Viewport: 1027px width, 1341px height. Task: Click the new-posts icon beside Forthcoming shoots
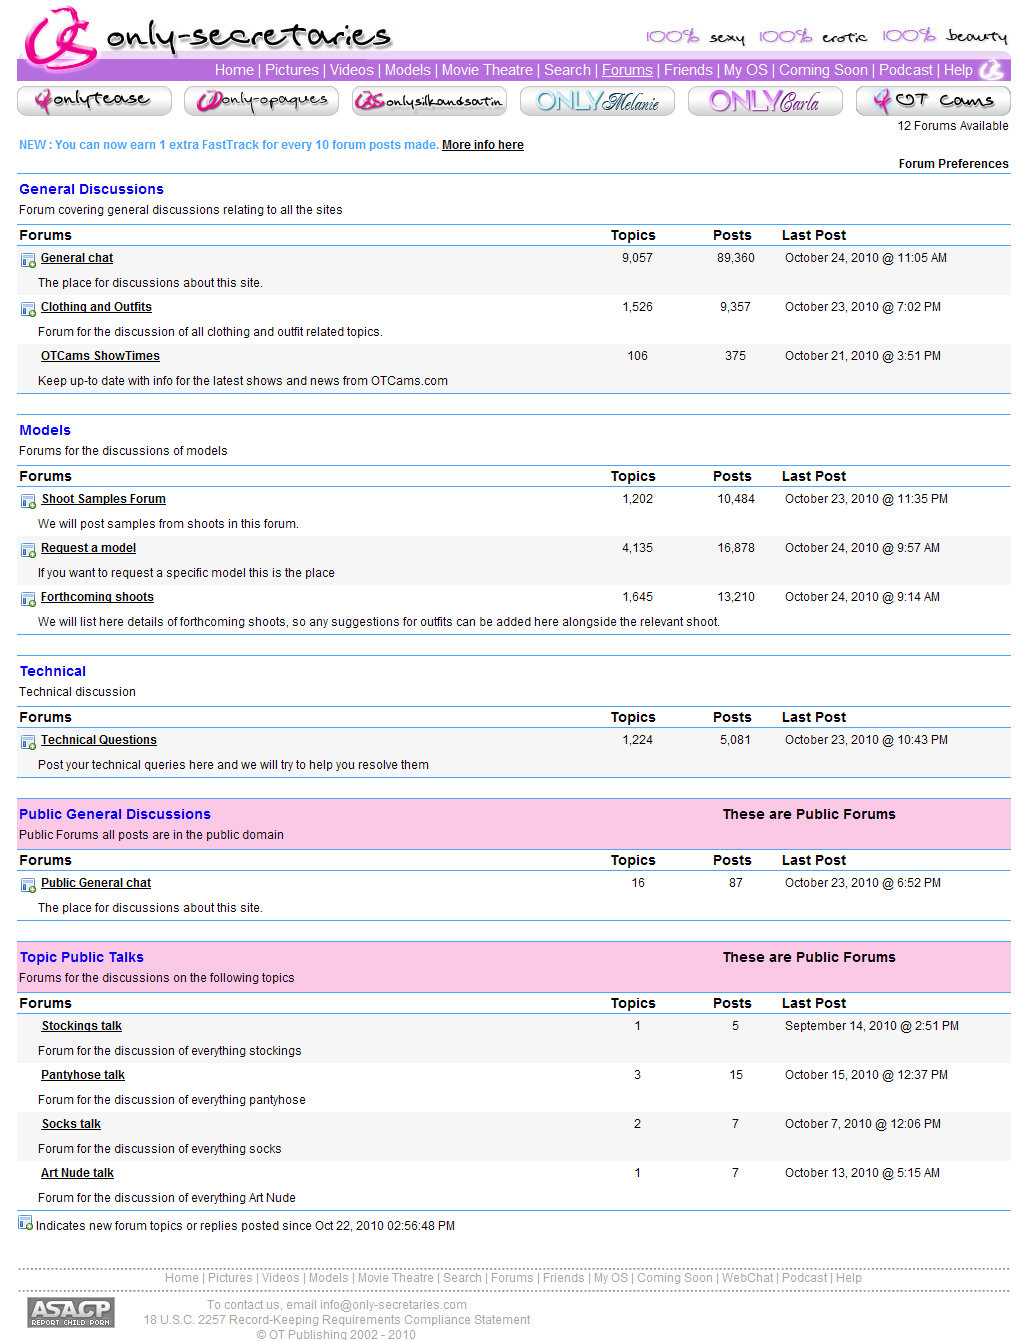28,599
